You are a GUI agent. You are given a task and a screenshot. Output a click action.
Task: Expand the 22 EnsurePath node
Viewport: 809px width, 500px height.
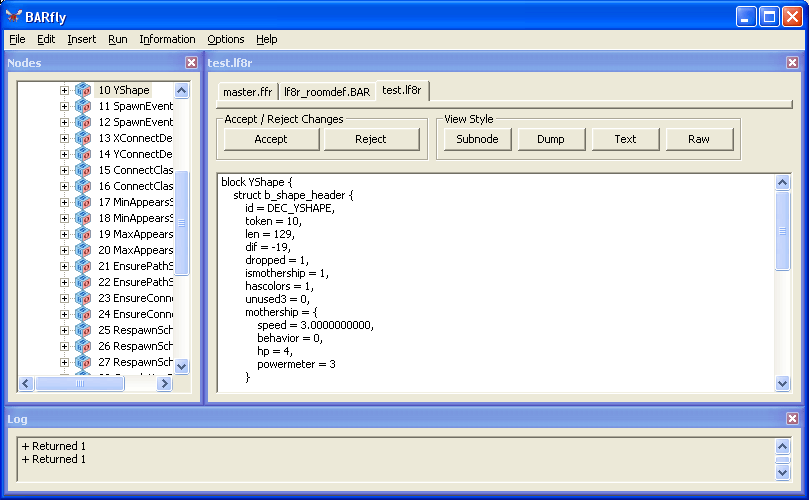point(64,282)
